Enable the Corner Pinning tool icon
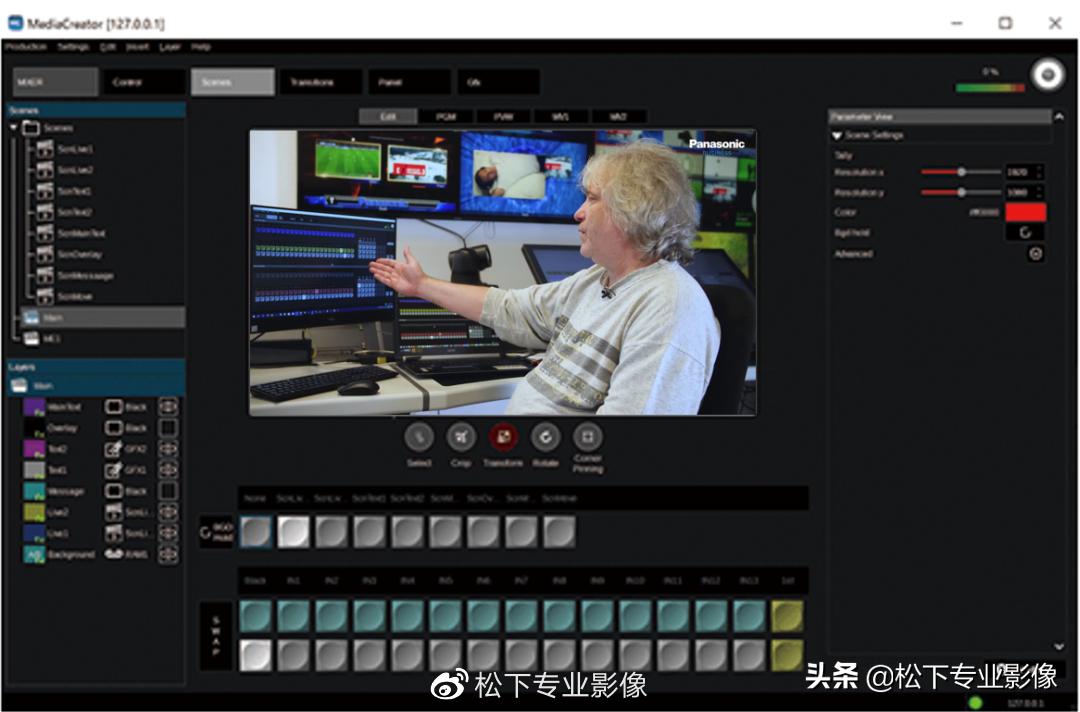Screen dimensions: 1080x712 coord(588,437)
